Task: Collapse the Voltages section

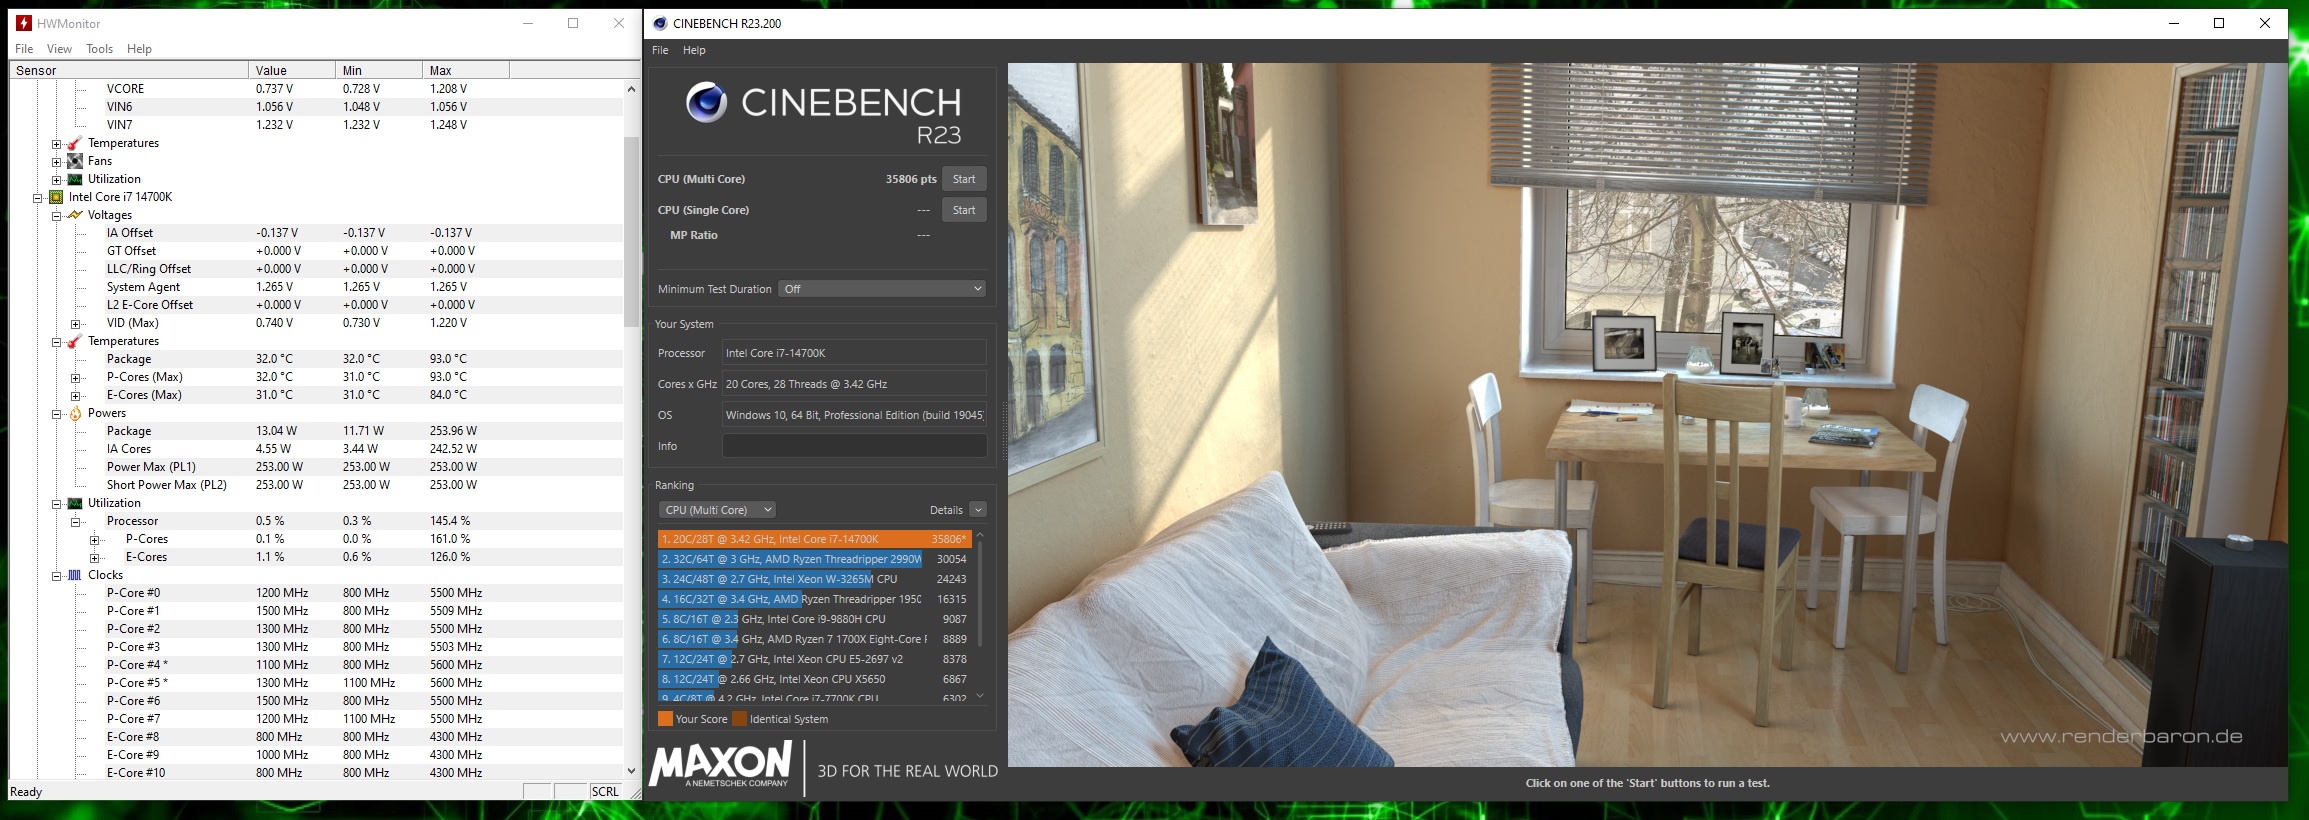Action: click(56, 216)
